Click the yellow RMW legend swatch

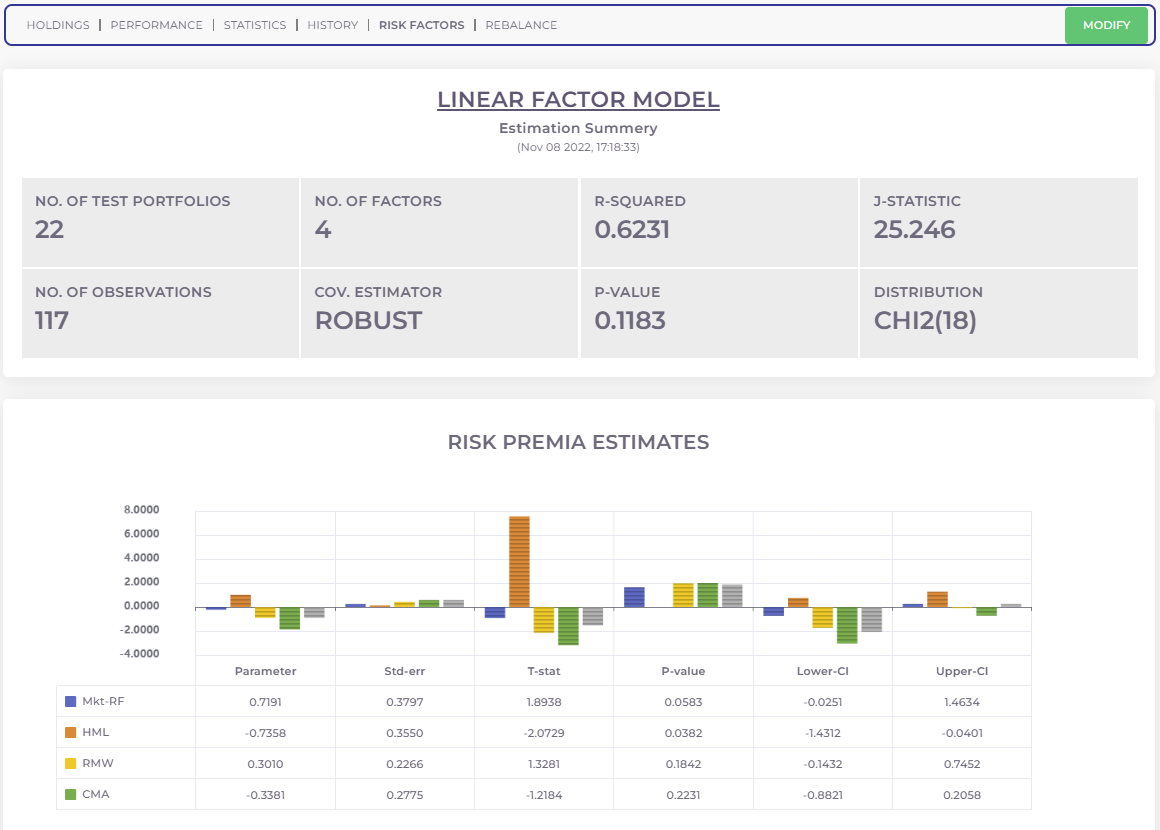70,764
